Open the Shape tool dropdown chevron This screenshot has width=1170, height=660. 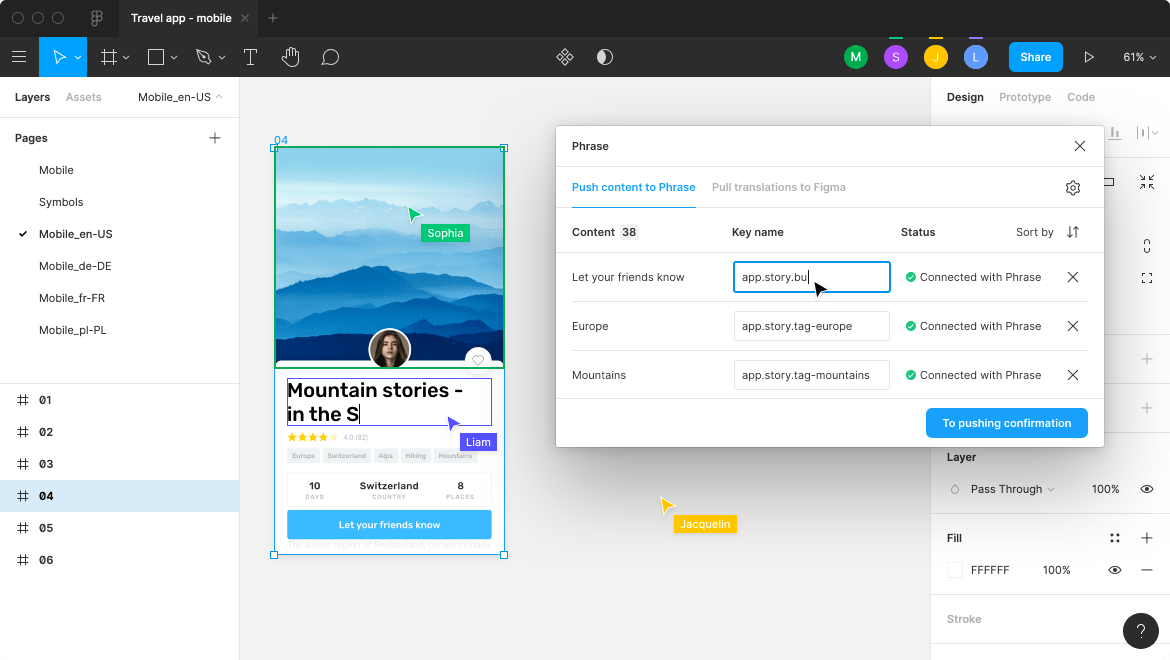172,57
